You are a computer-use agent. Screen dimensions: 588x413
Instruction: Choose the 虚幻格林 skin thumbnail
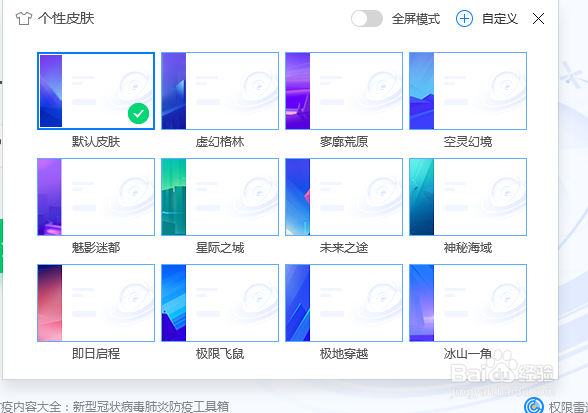pyautogui.click(x=220, y=91)
